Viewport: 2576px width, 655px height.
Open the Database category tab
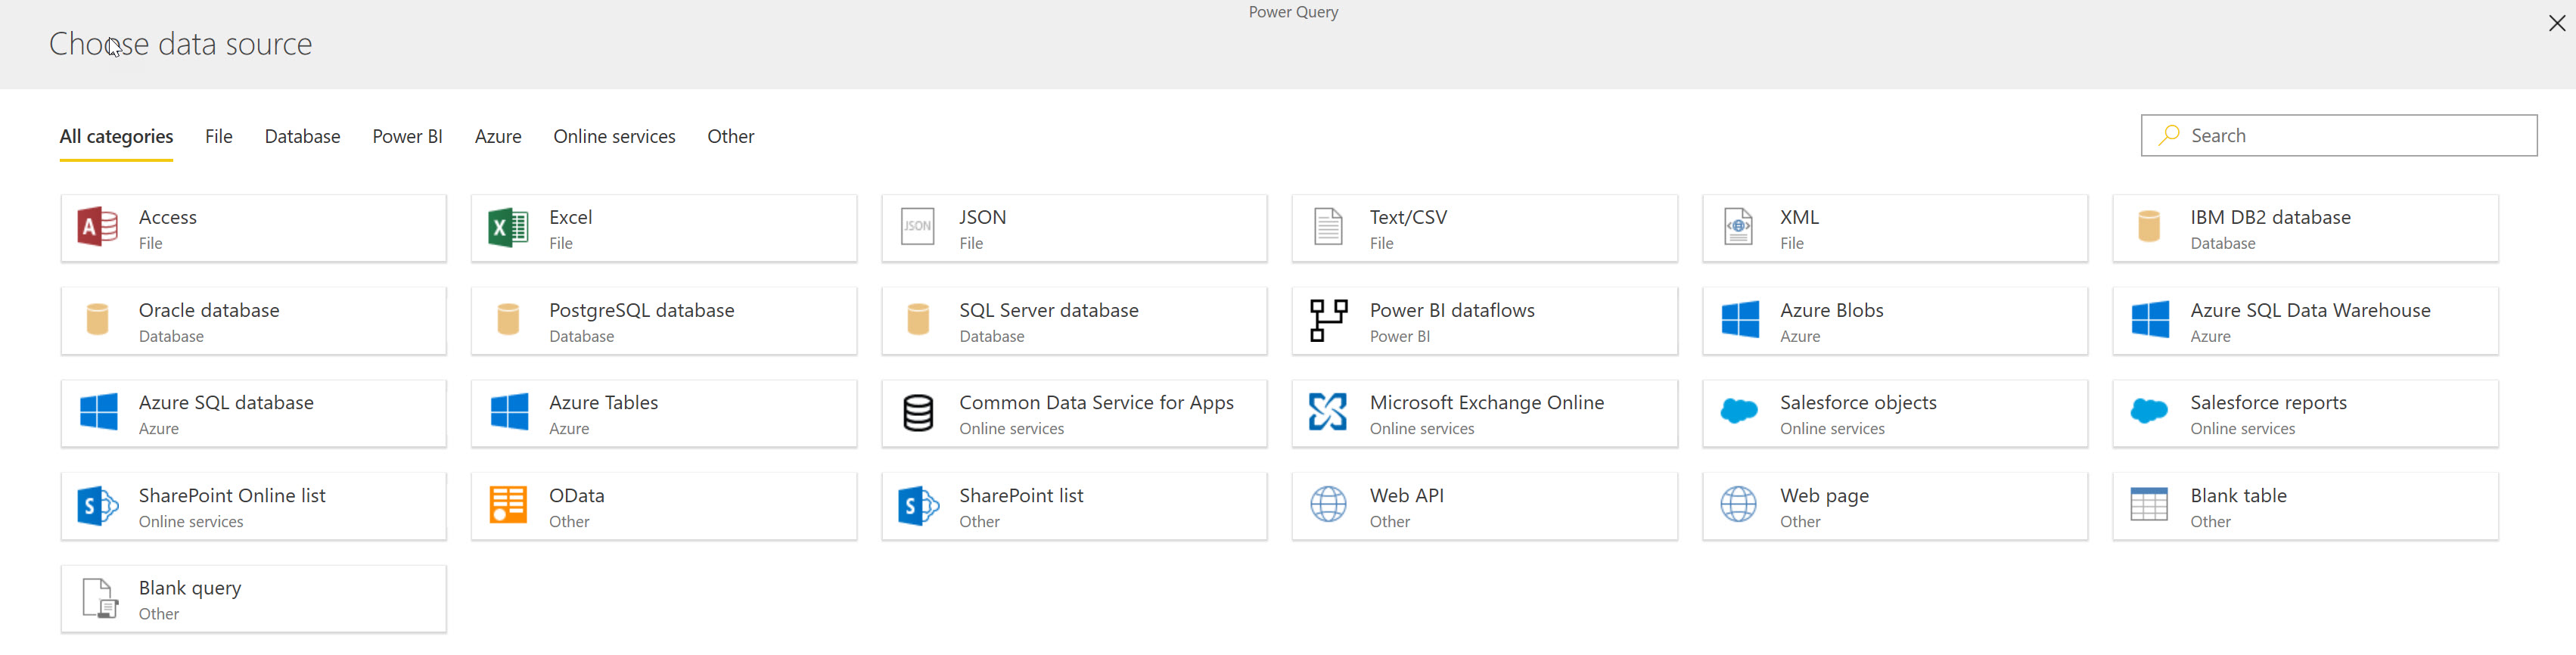[302, 137]
